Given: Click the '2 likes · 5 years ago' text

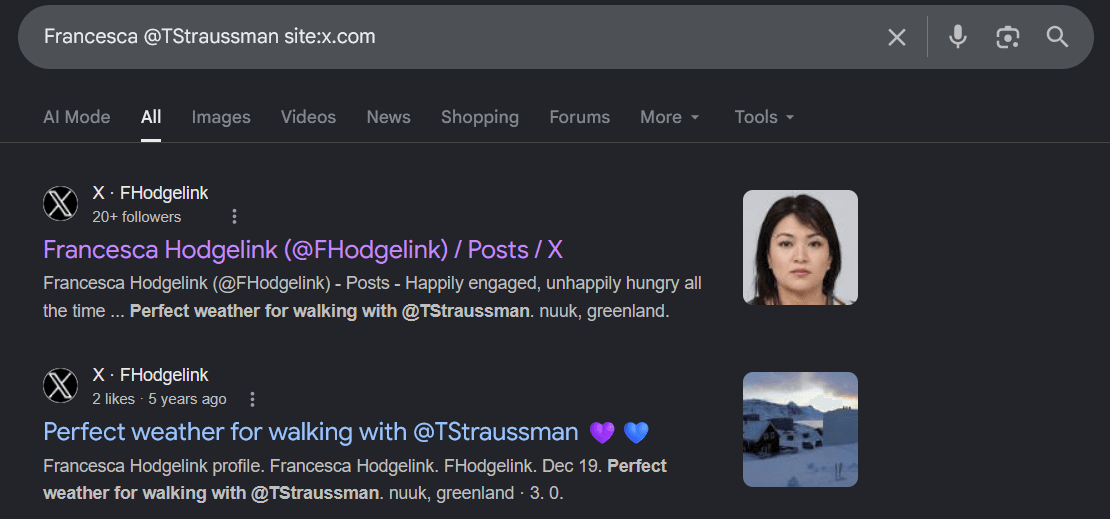Looking at the screenshot, I should click(x=159, y=399).
